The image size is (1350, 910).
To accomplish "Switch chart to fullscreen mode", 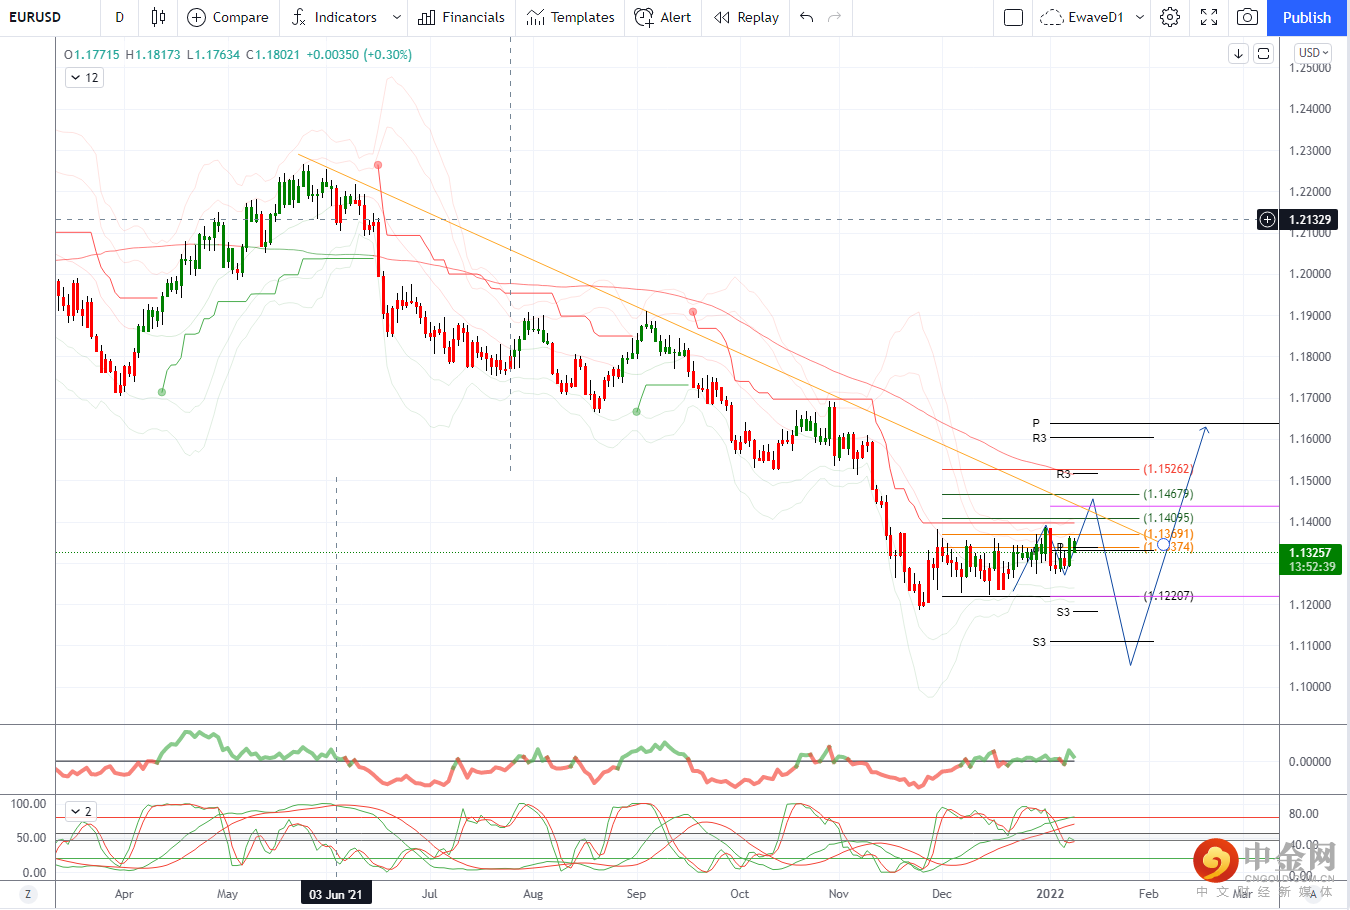I will pyautogui.click(x=1209, y=17).
